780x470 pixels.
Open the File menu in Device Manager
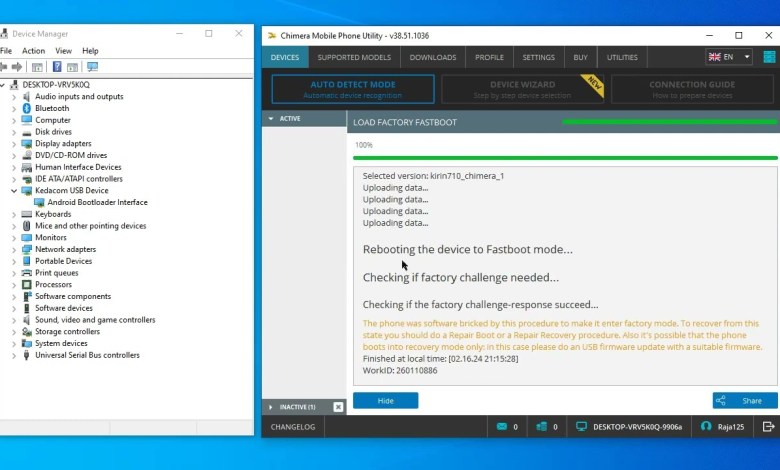(6, 51)
